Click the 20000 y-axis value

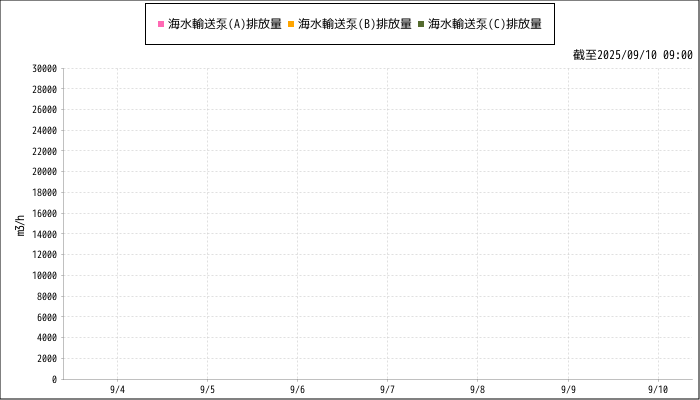tap(45, 172)
